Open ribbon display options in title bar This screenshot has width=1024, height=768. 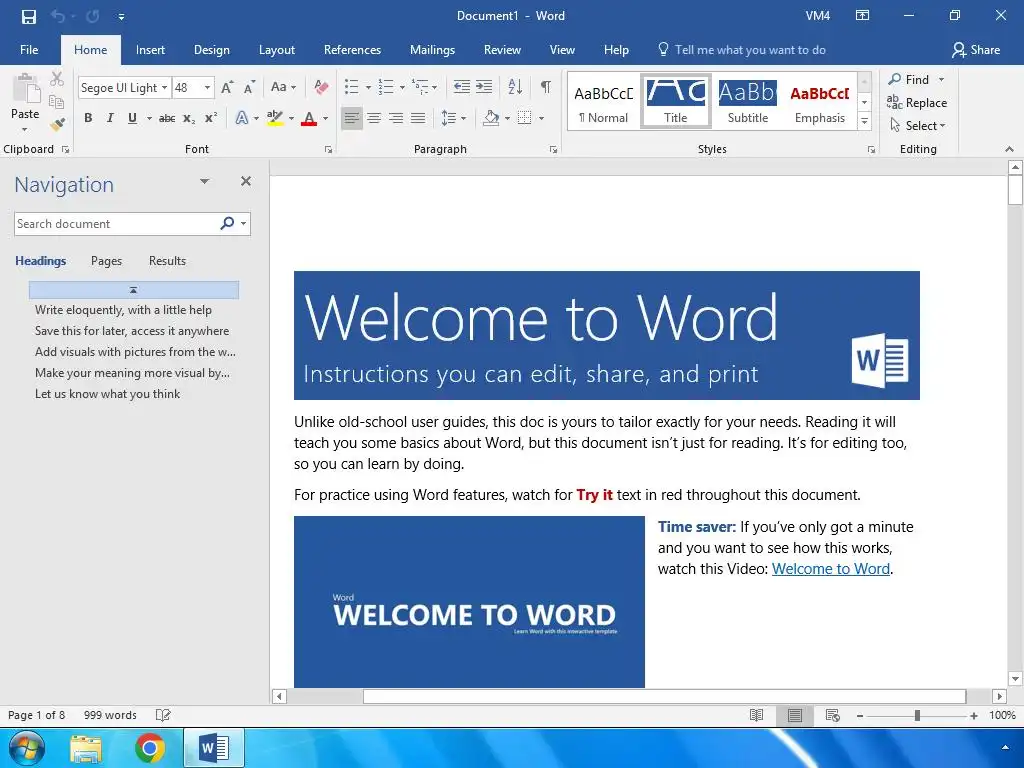pyautogui.click(x=863, y=16)
